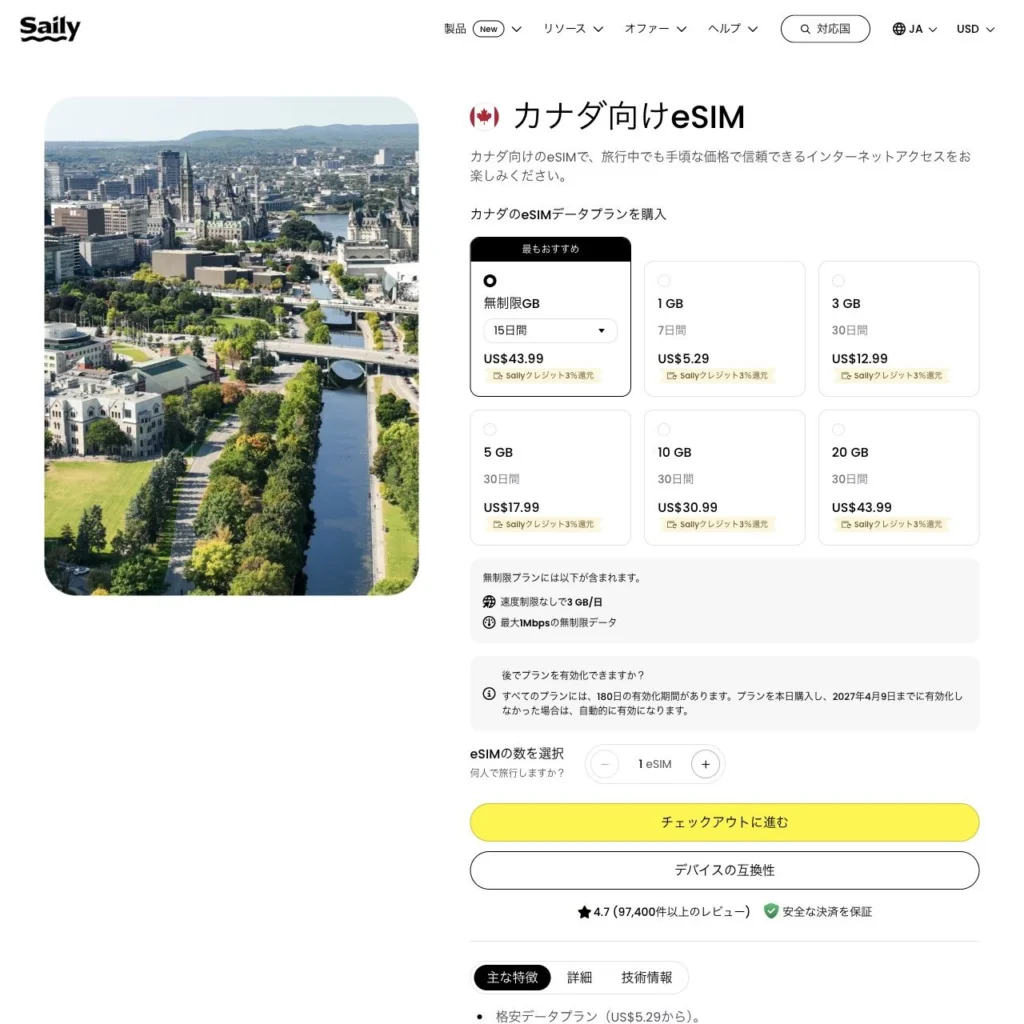This screenshot has height=1024, width=1024.
Task: Click the Ottawa canal photo
Action: pos(231,346)
